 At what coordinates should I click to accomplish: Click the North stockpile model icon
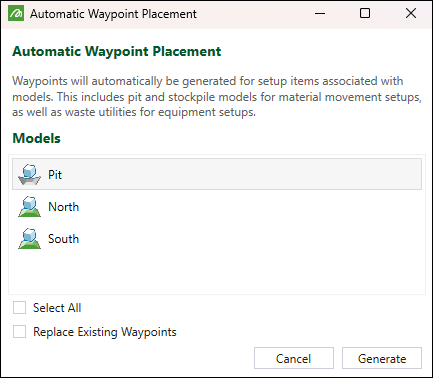coord(29,207)
